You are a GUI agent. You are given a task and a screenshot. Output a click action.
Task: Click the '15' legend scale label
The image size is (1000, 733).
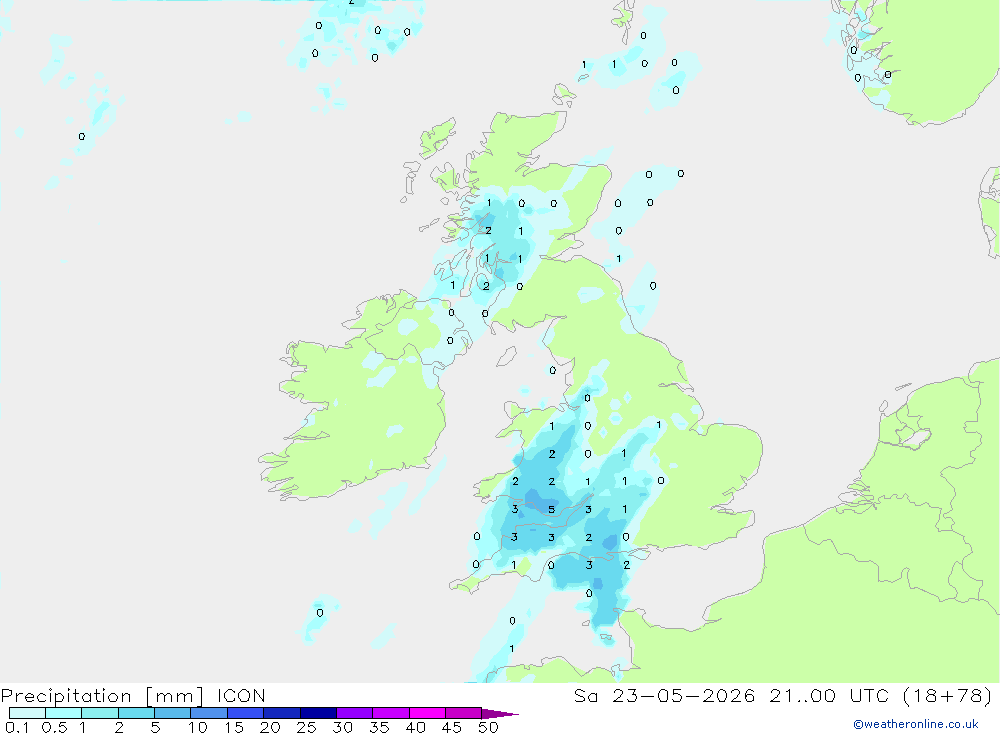click(x=234, y=727)
